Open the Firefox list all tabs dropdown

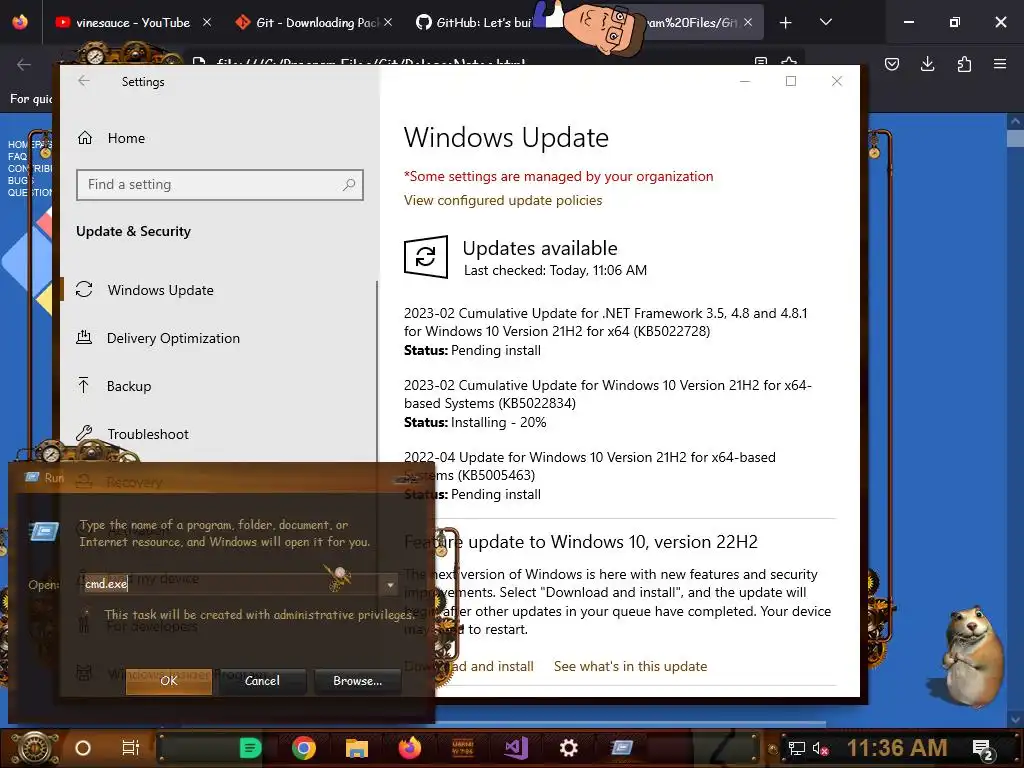(x=825, y=22)
